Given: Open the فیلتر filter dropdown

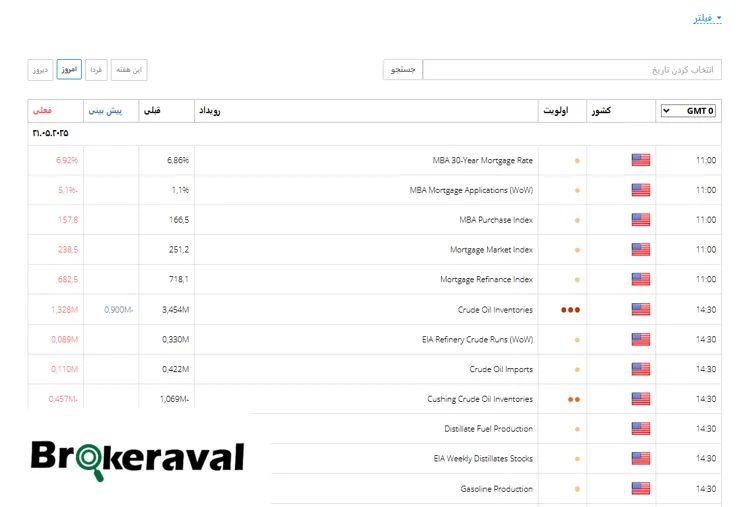Looking at the screenshot, I should click(707, 18).
